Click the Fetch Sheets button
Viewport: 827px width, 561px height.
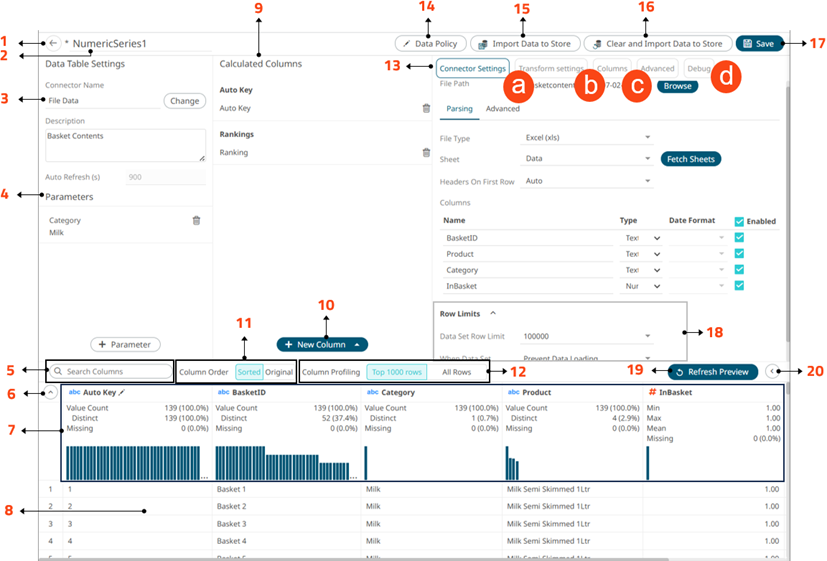coord(690,159)
